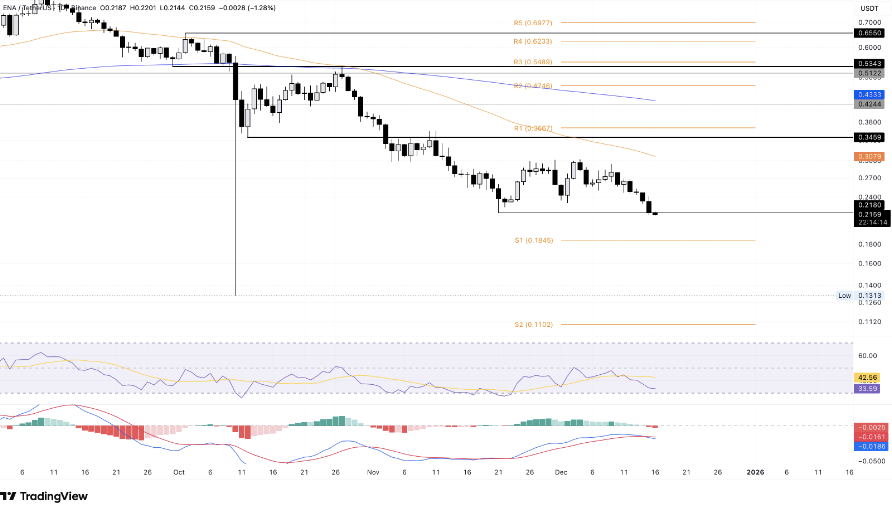Screen dimensions: 892x506
Task: Select the R2 (0.4746) pivot label
Action: (532, 86)
